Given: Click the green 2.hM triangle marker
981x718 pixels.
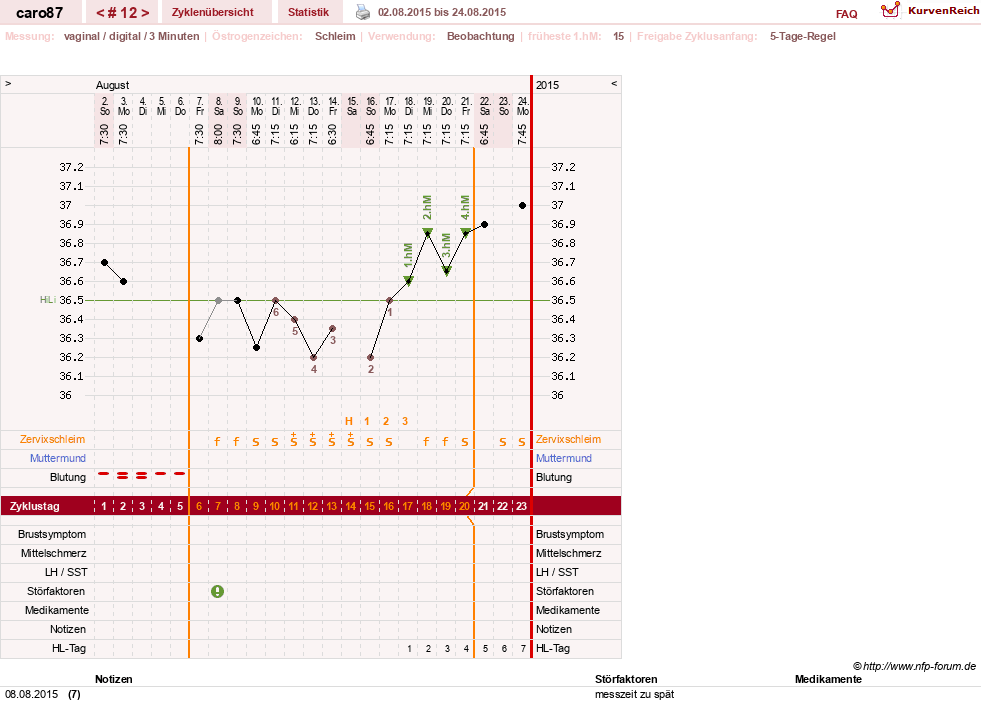Looking at the screenshot, I should tap(428, 232).
